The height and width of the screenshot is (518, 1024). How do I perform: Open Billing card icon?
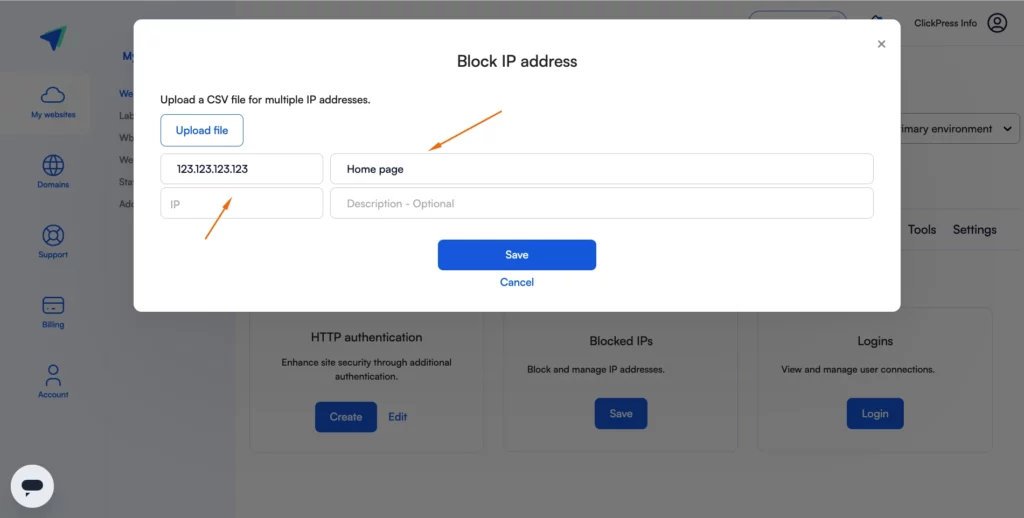point(53,305)
